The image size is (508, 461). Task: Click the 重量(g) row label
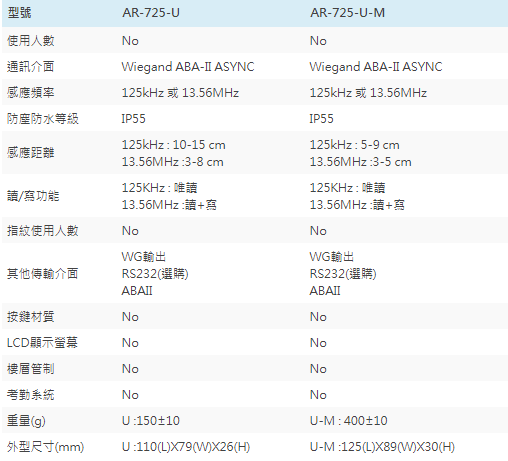pyautogui.click(x=26, y=421)
